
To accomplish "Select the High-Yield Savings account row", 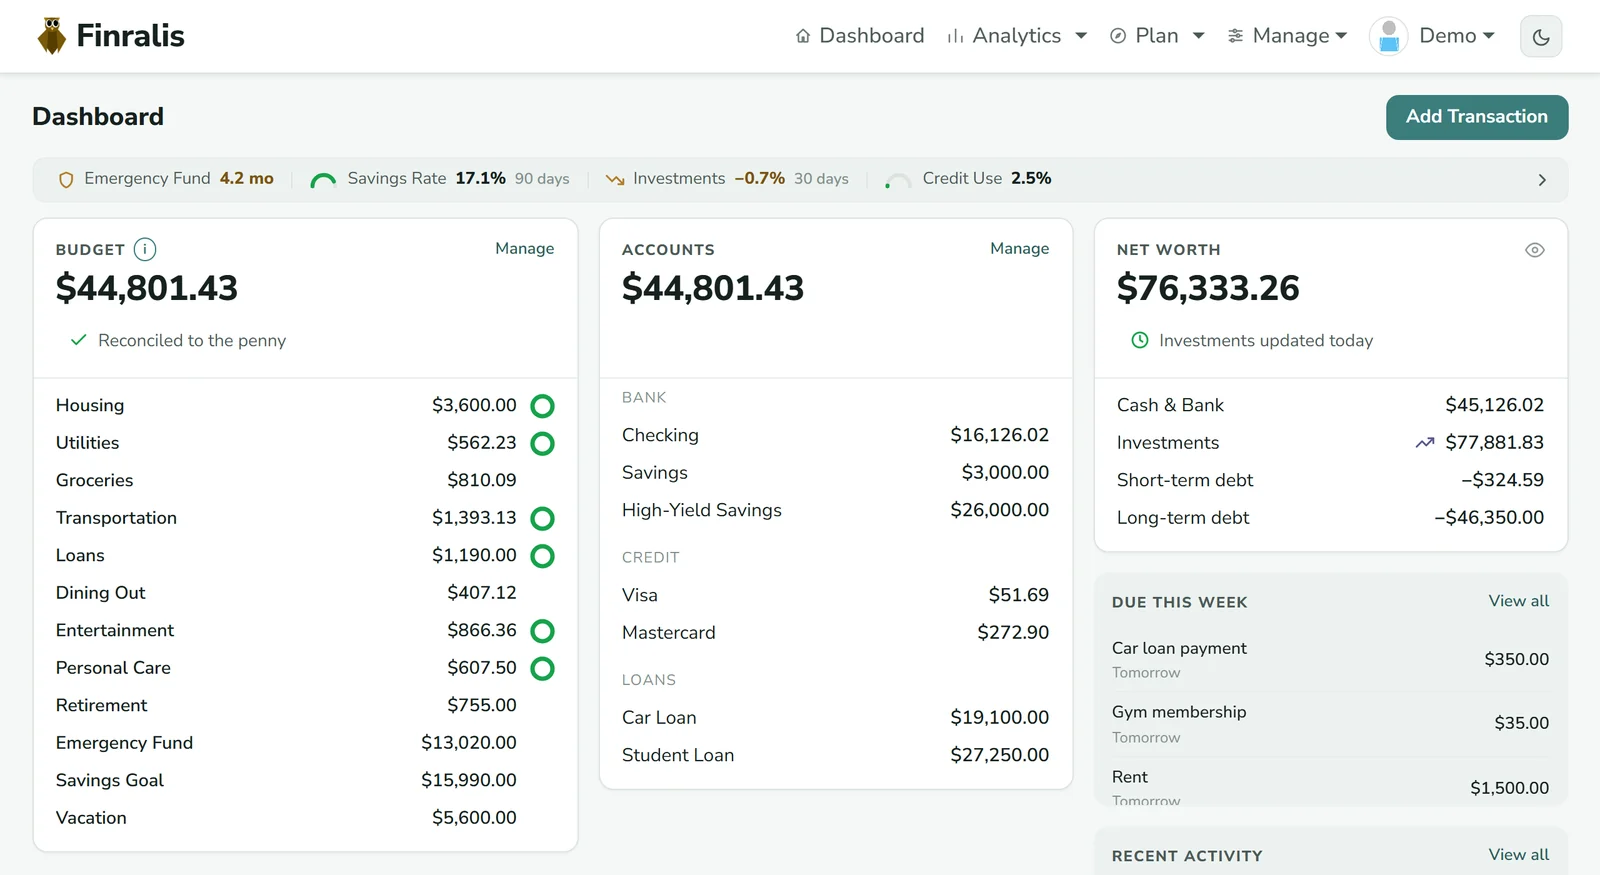I will tap(836, 510).
